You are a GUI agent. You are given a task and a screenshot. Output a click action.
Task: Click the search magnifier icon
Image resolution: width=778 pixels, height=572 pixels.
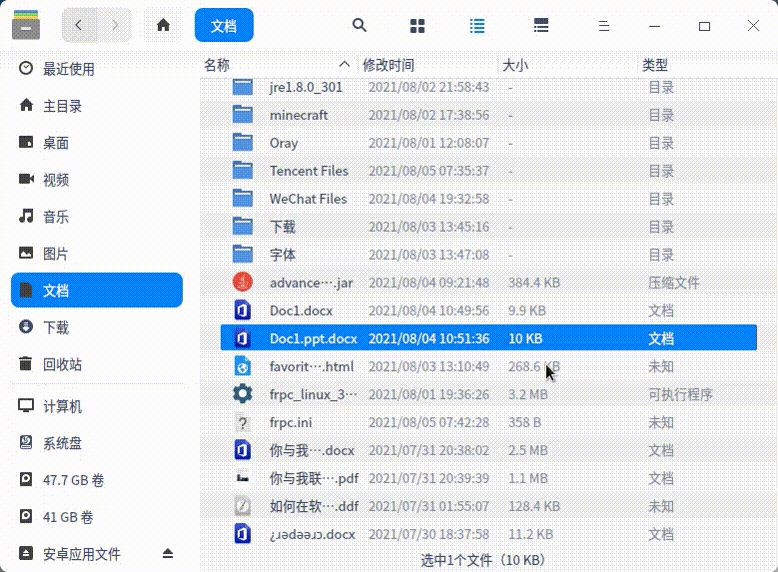[360, 25]
